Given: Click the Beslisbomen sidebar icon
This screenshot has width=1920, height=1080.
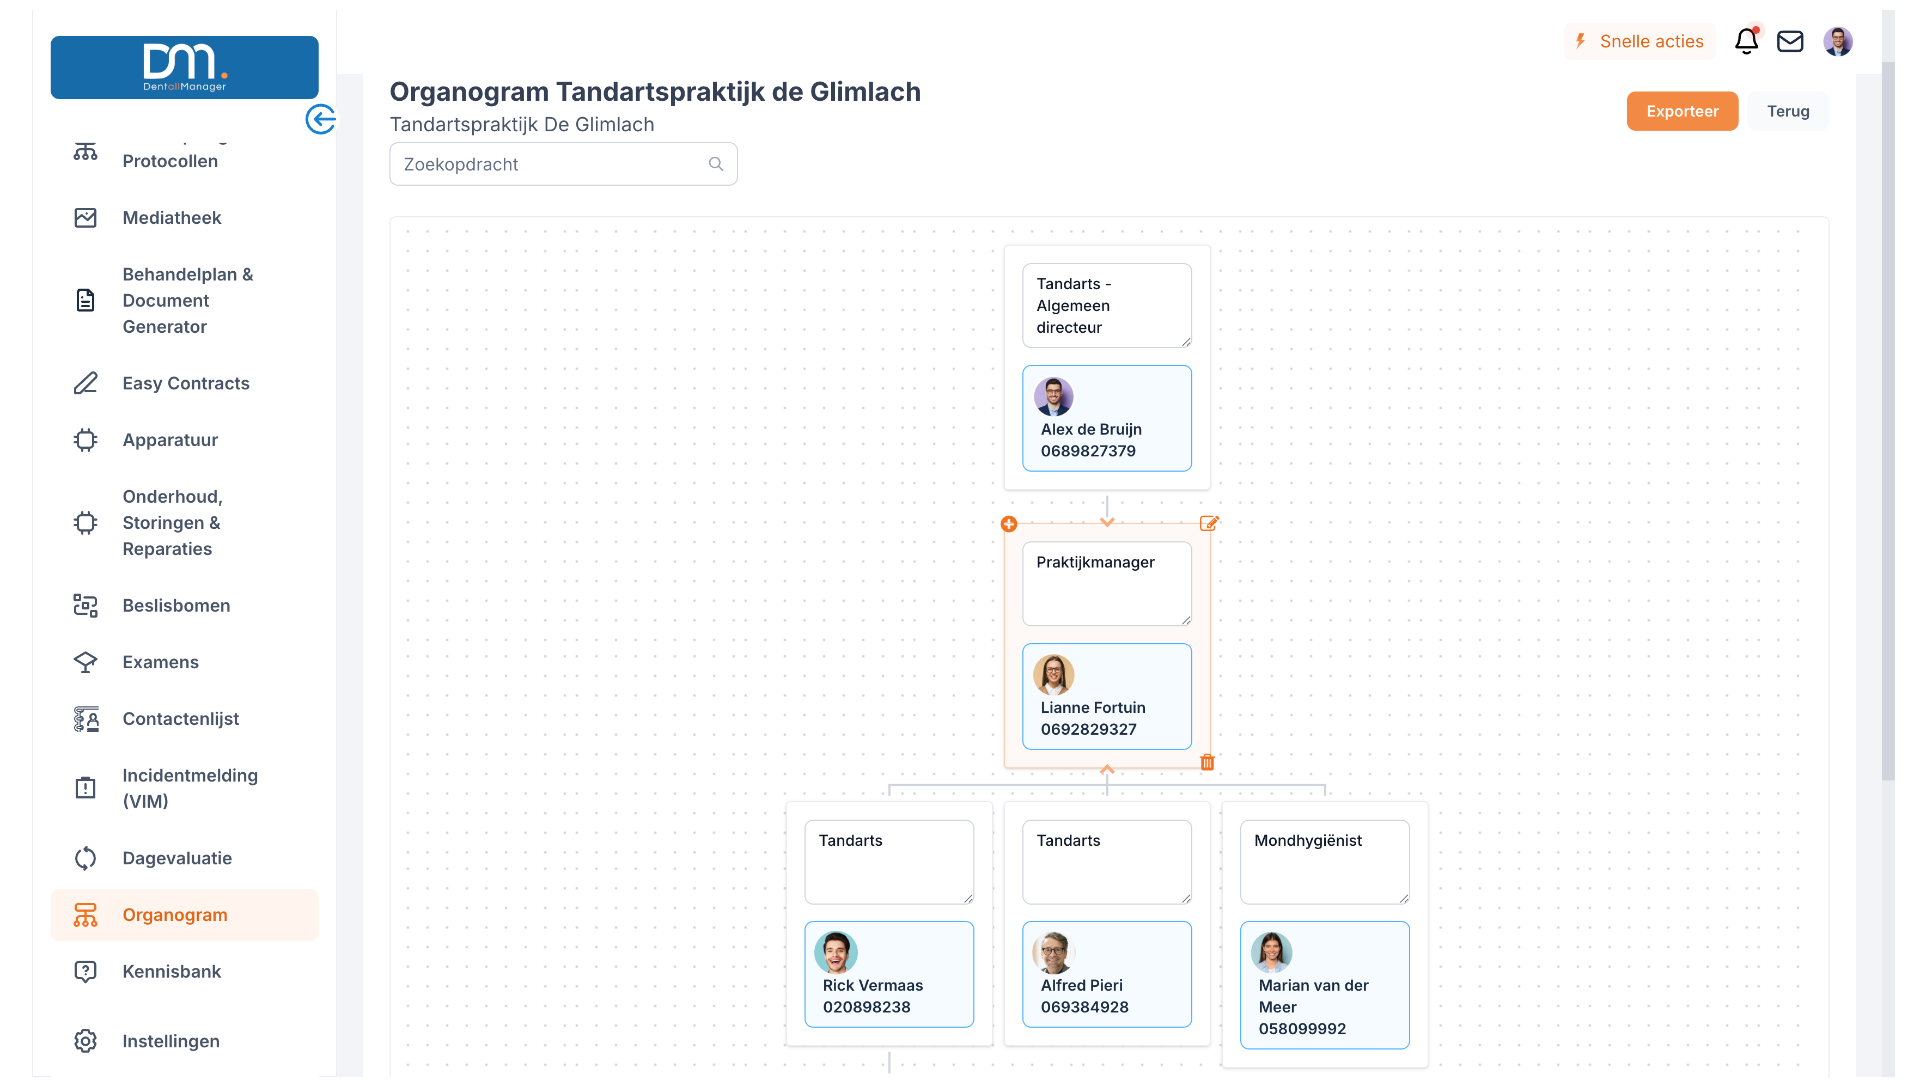Looking at the screenshot, I should 86,605.
